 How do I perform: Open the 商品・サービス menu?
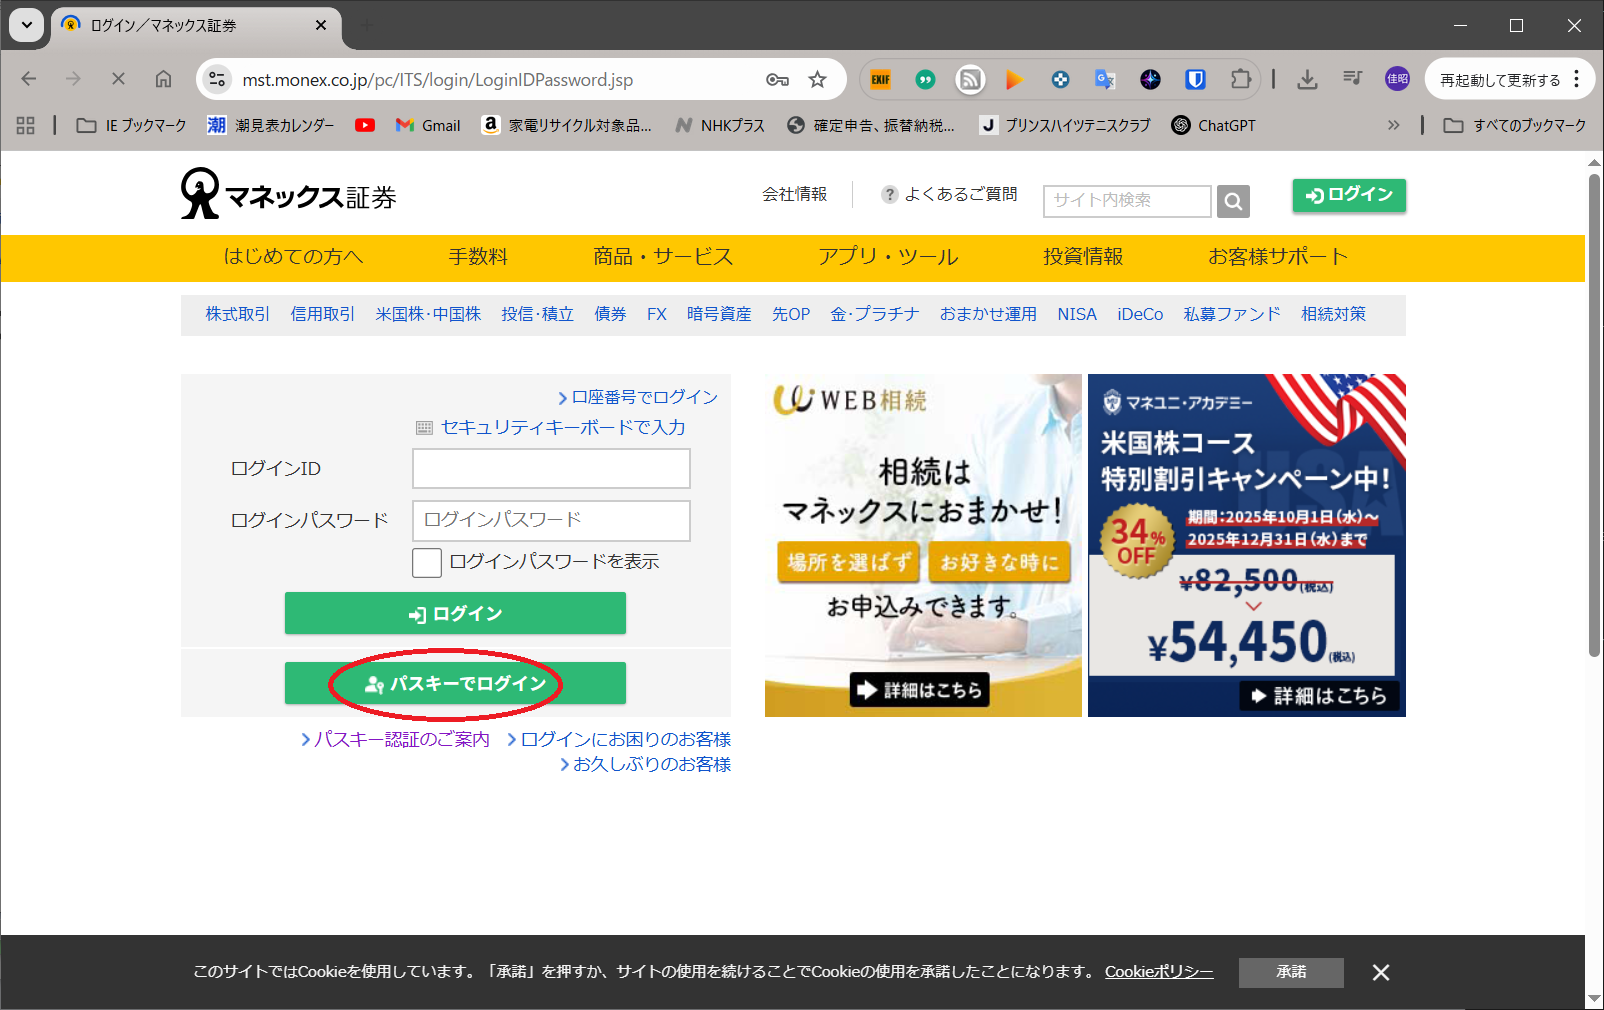click(662, 257)
